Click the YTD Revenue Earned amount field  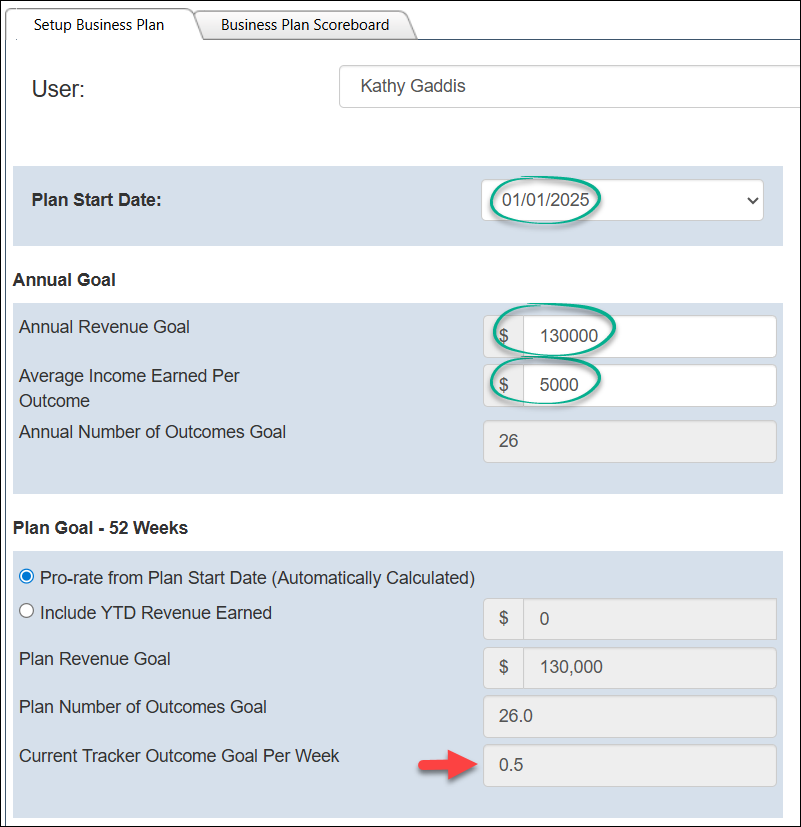click(649, 619)
